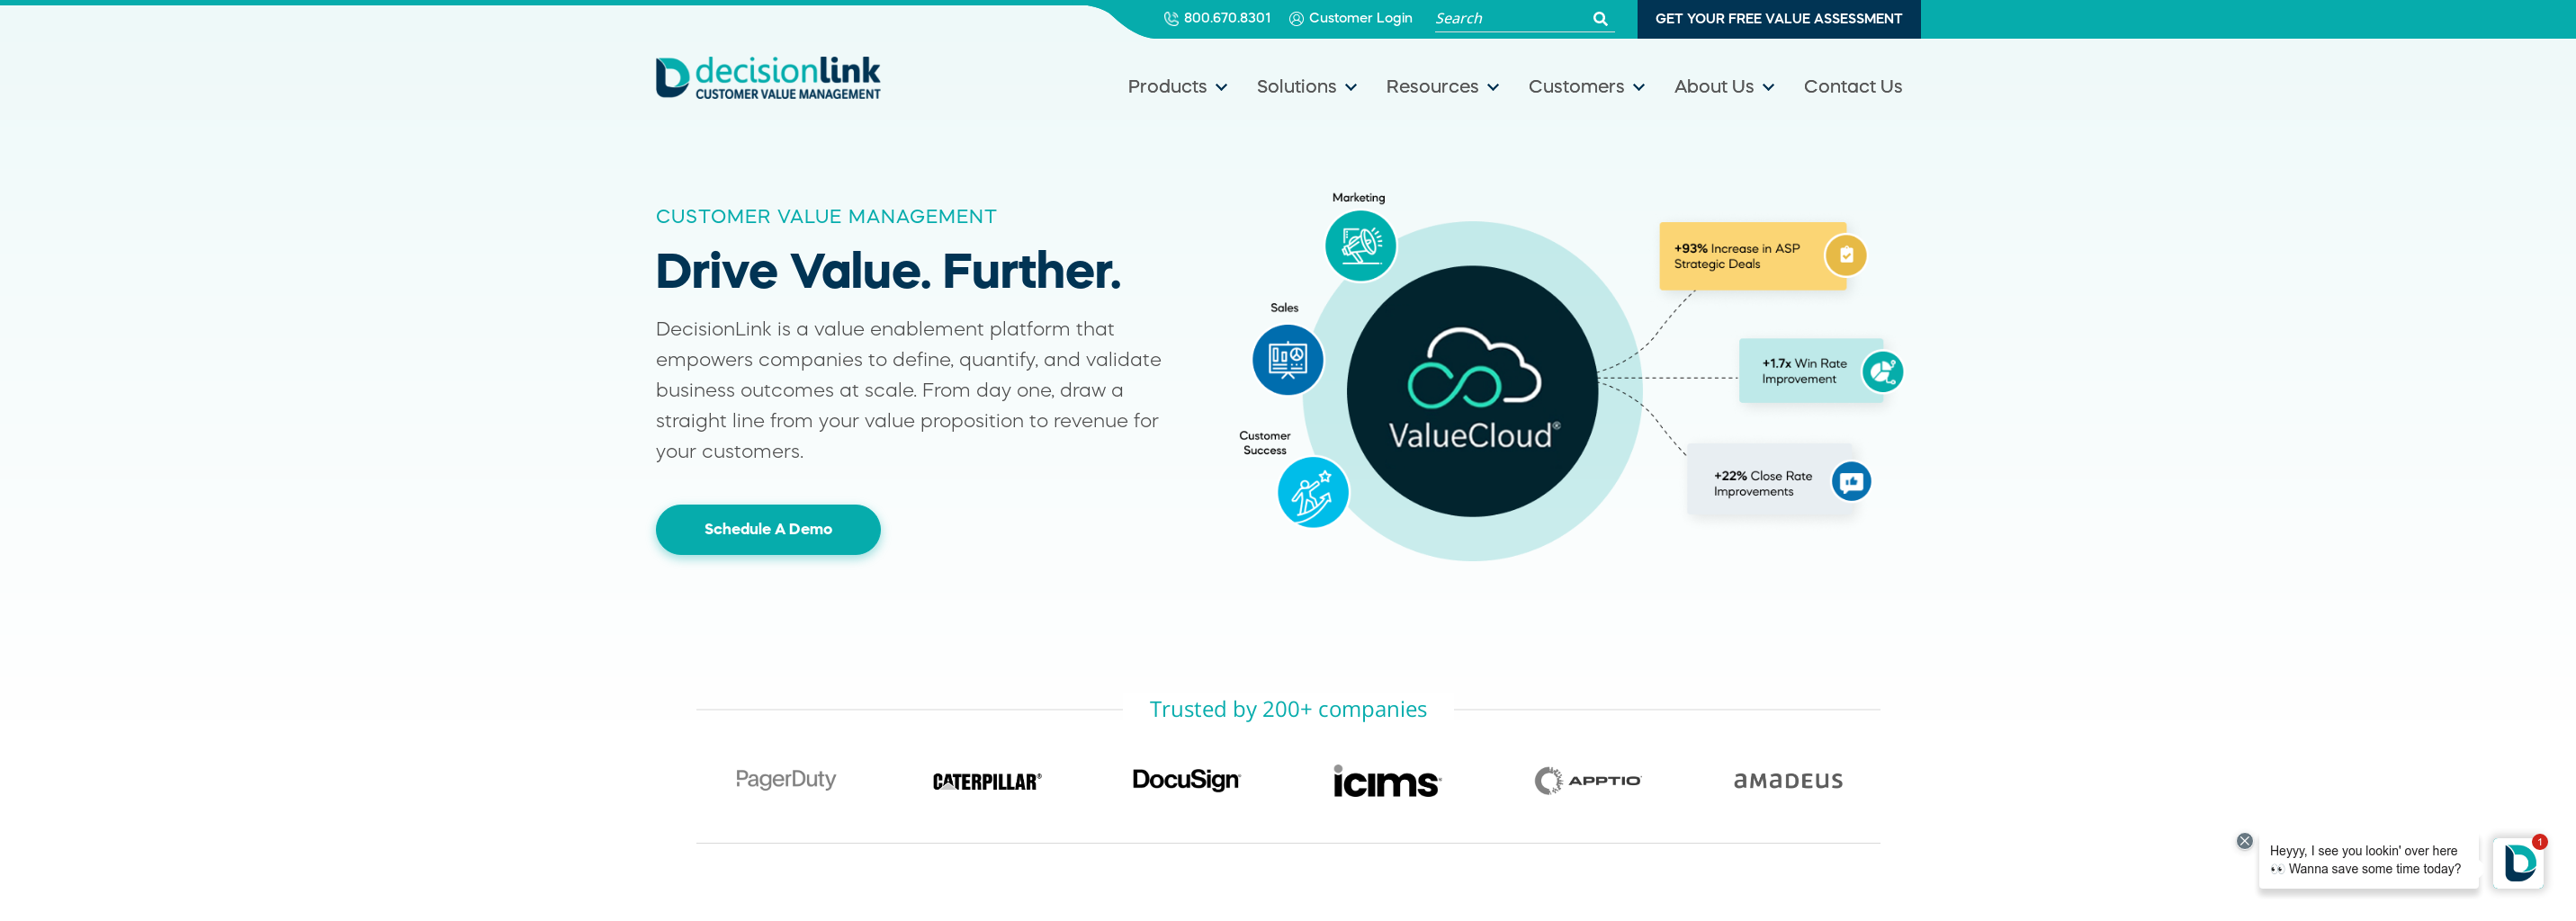Click the Win Rate Improvement round icon
This screenshot has height=921, width=2576.
[x=1882, y=372]
